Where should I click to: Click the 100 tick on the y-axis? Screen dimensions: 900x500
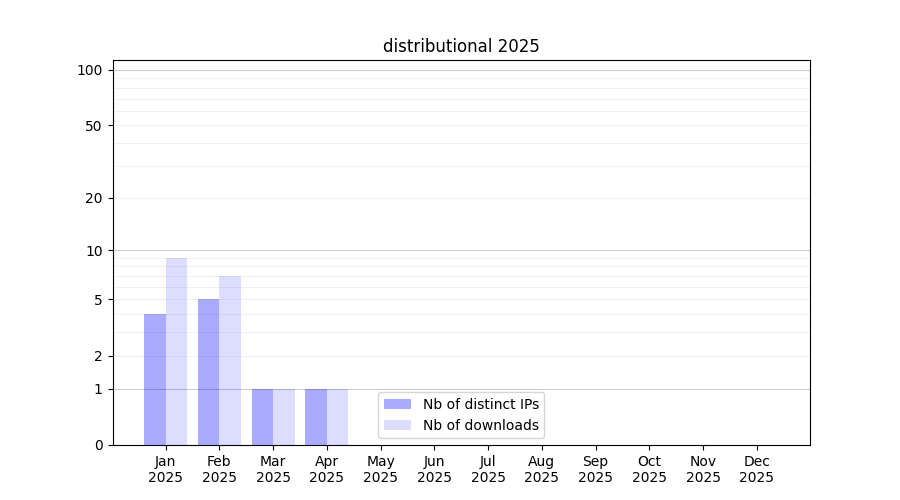(90, 70)
